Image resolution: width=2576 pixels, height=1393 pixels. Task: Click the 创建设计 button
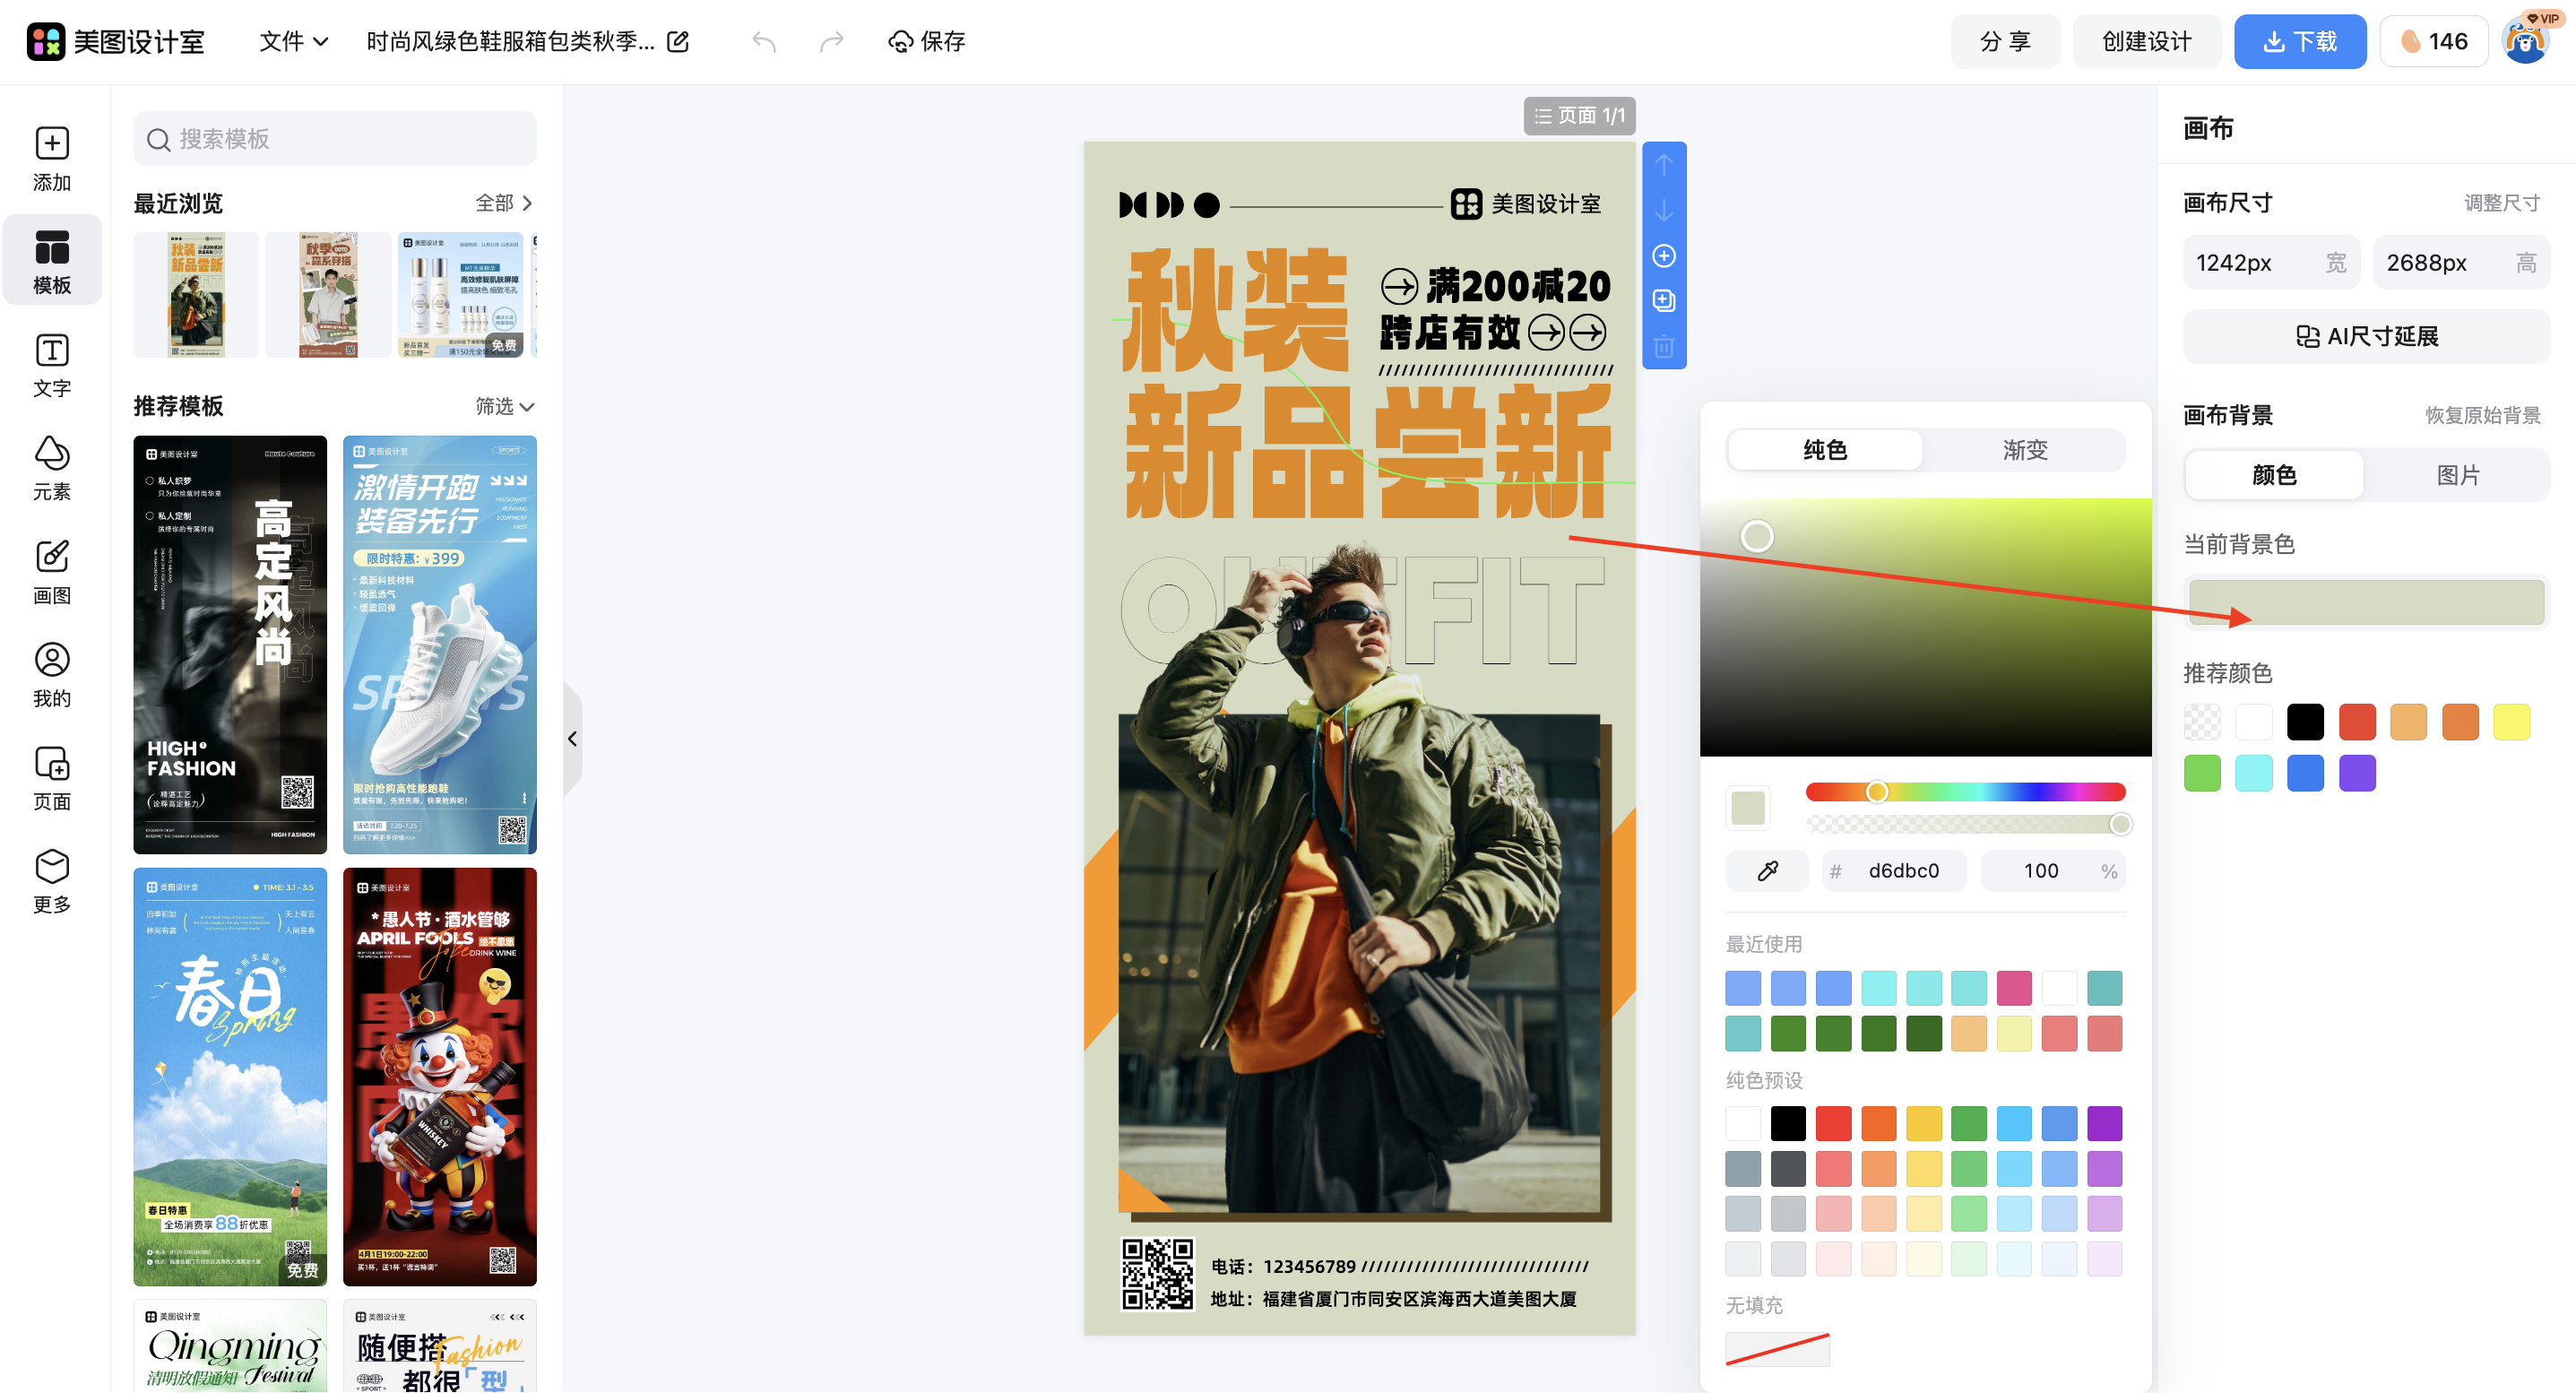(x=2146, y=41)
